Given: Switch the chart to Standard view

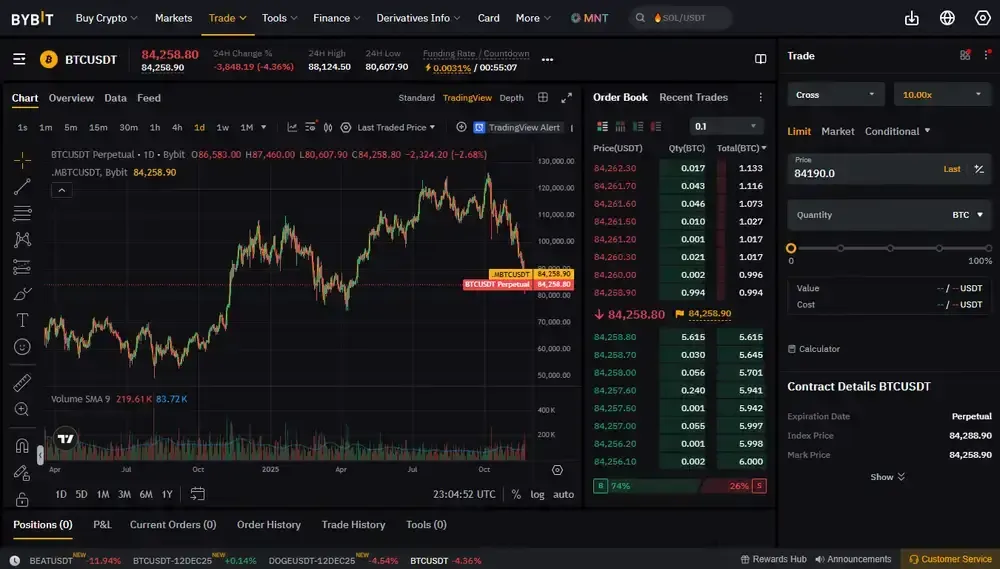Looking at the screenshot, I should [416, 98].
